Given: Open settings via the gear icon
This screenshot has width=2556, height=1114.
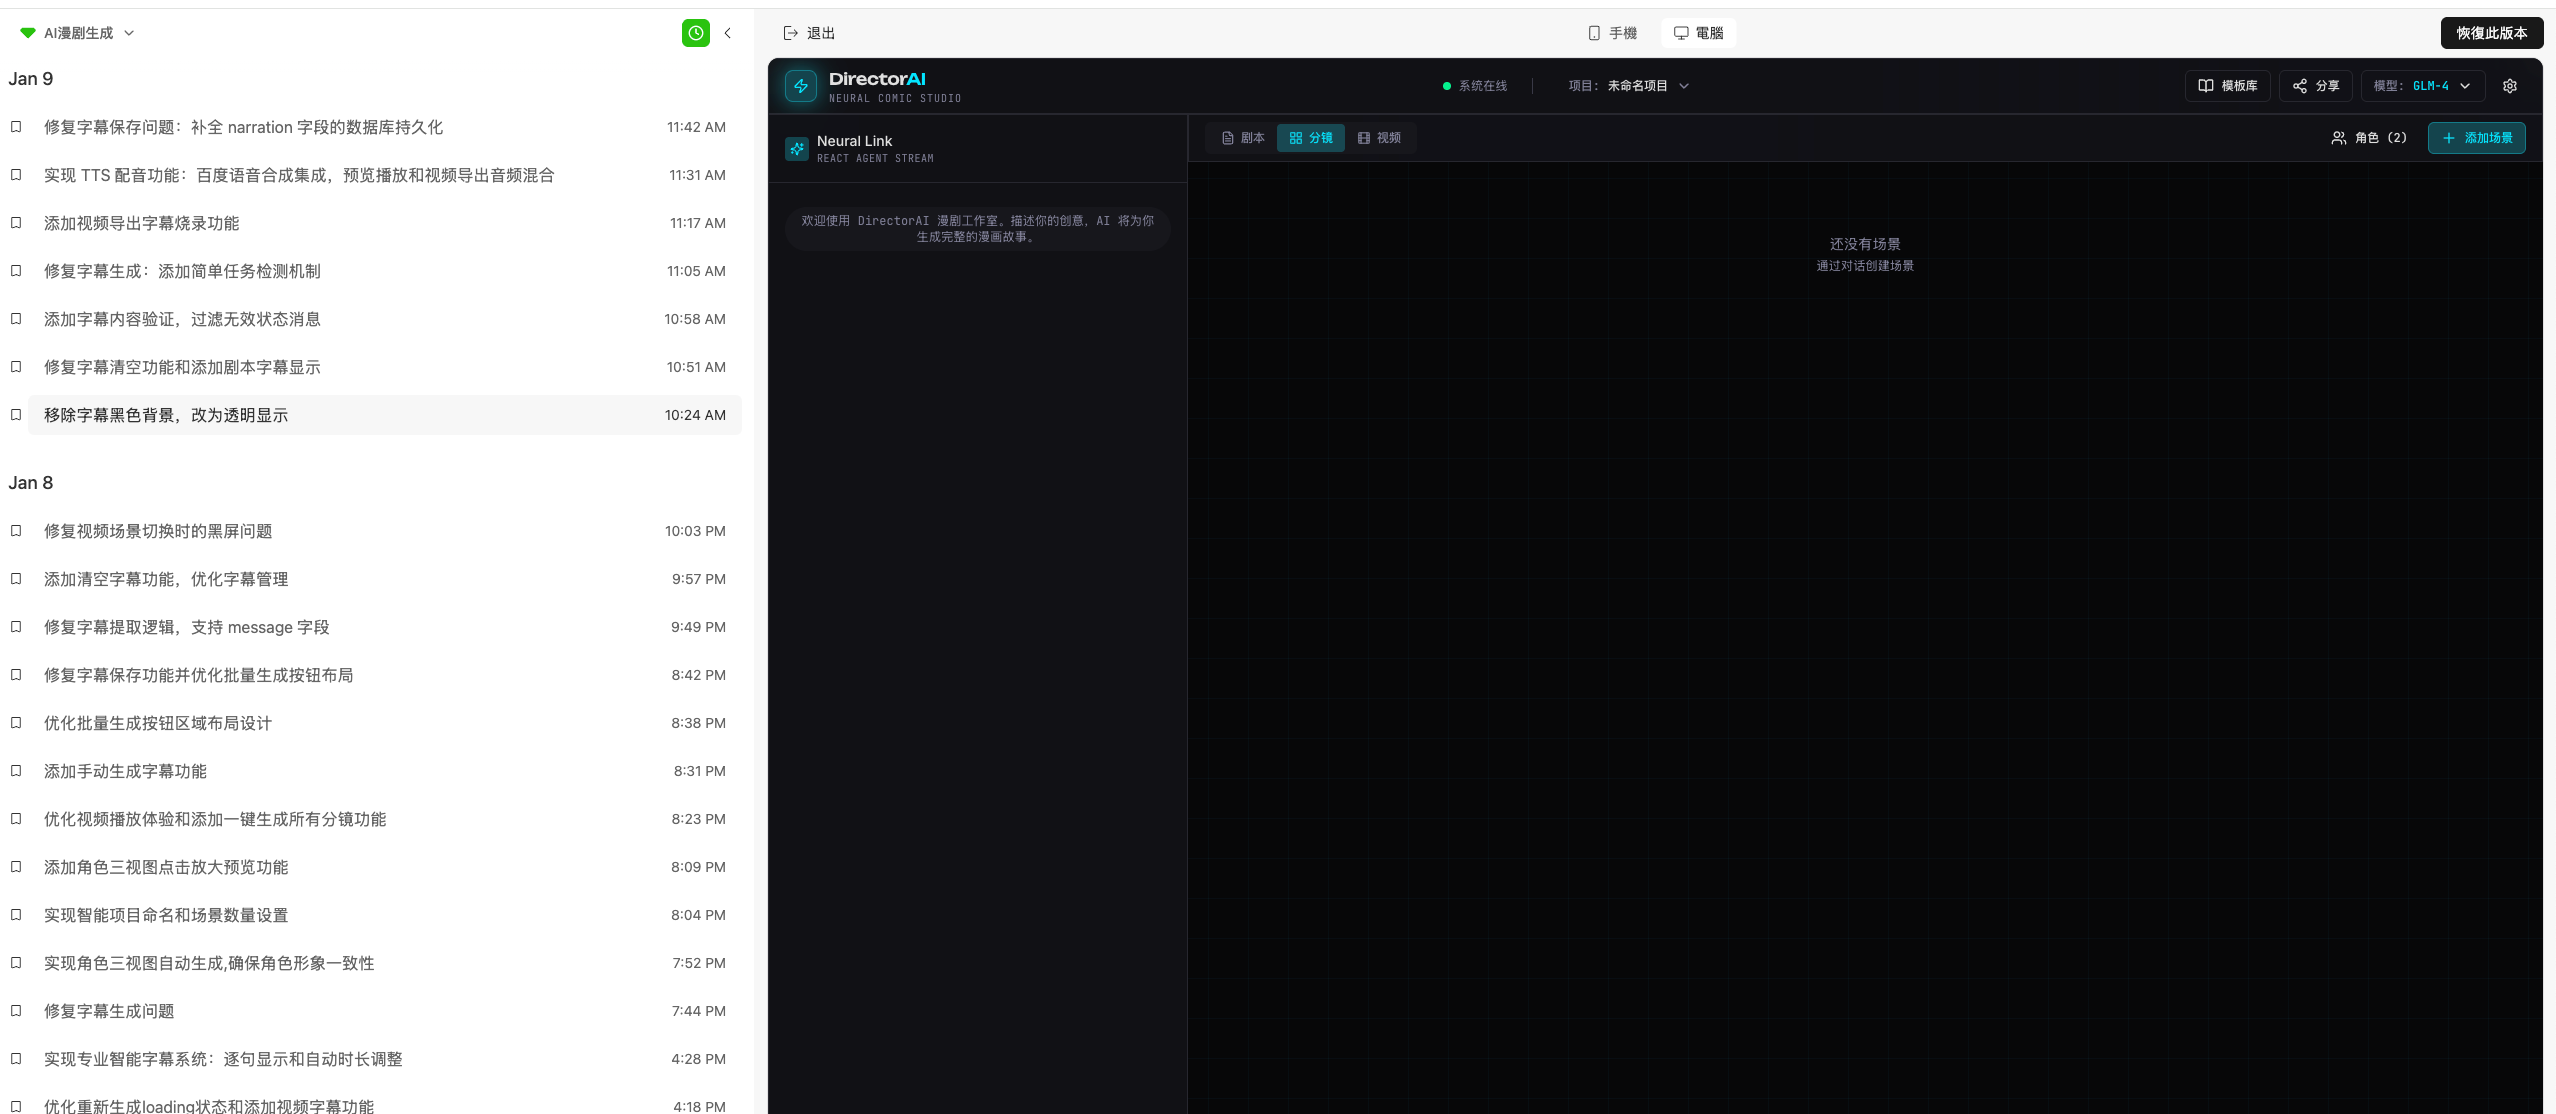Looking at the screenshot, I should coord(2509,86).
